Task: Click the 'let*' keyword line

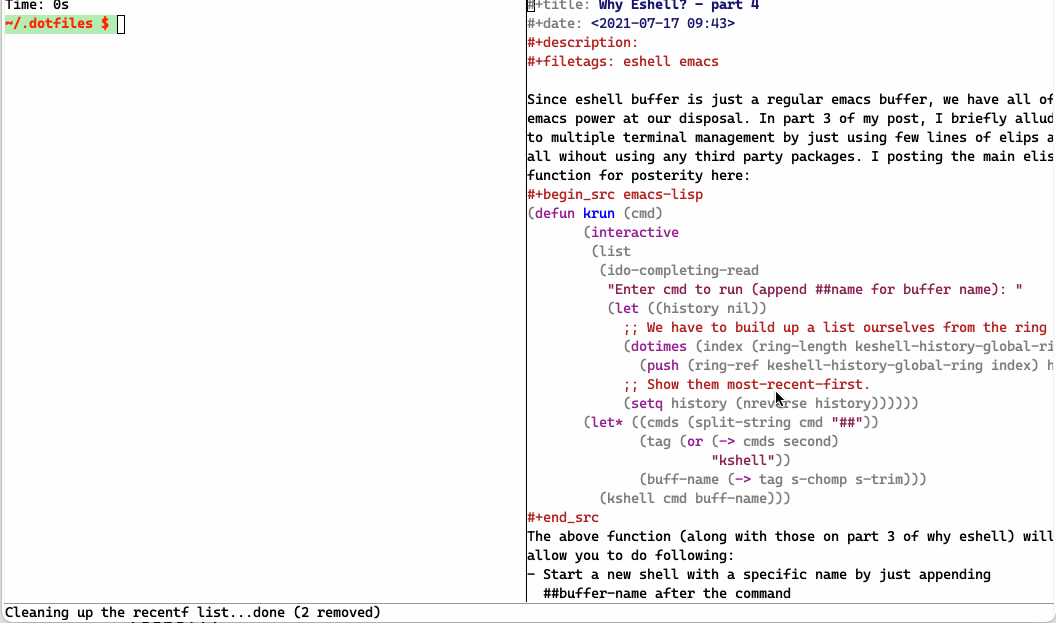Action: click(731, 422)
